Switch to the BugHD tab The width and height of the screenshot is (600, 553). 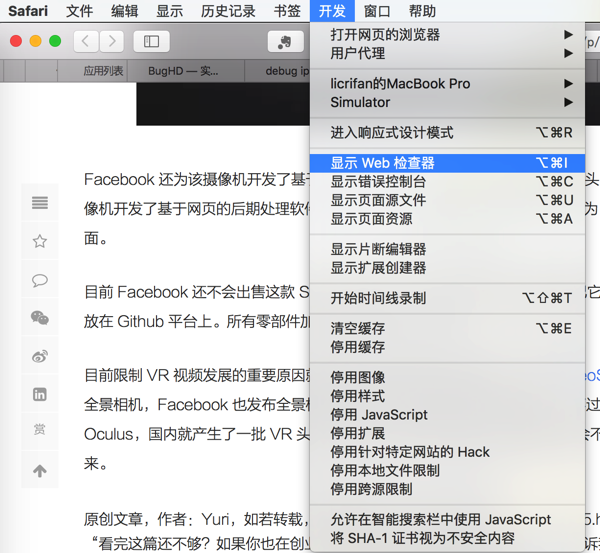186,71
